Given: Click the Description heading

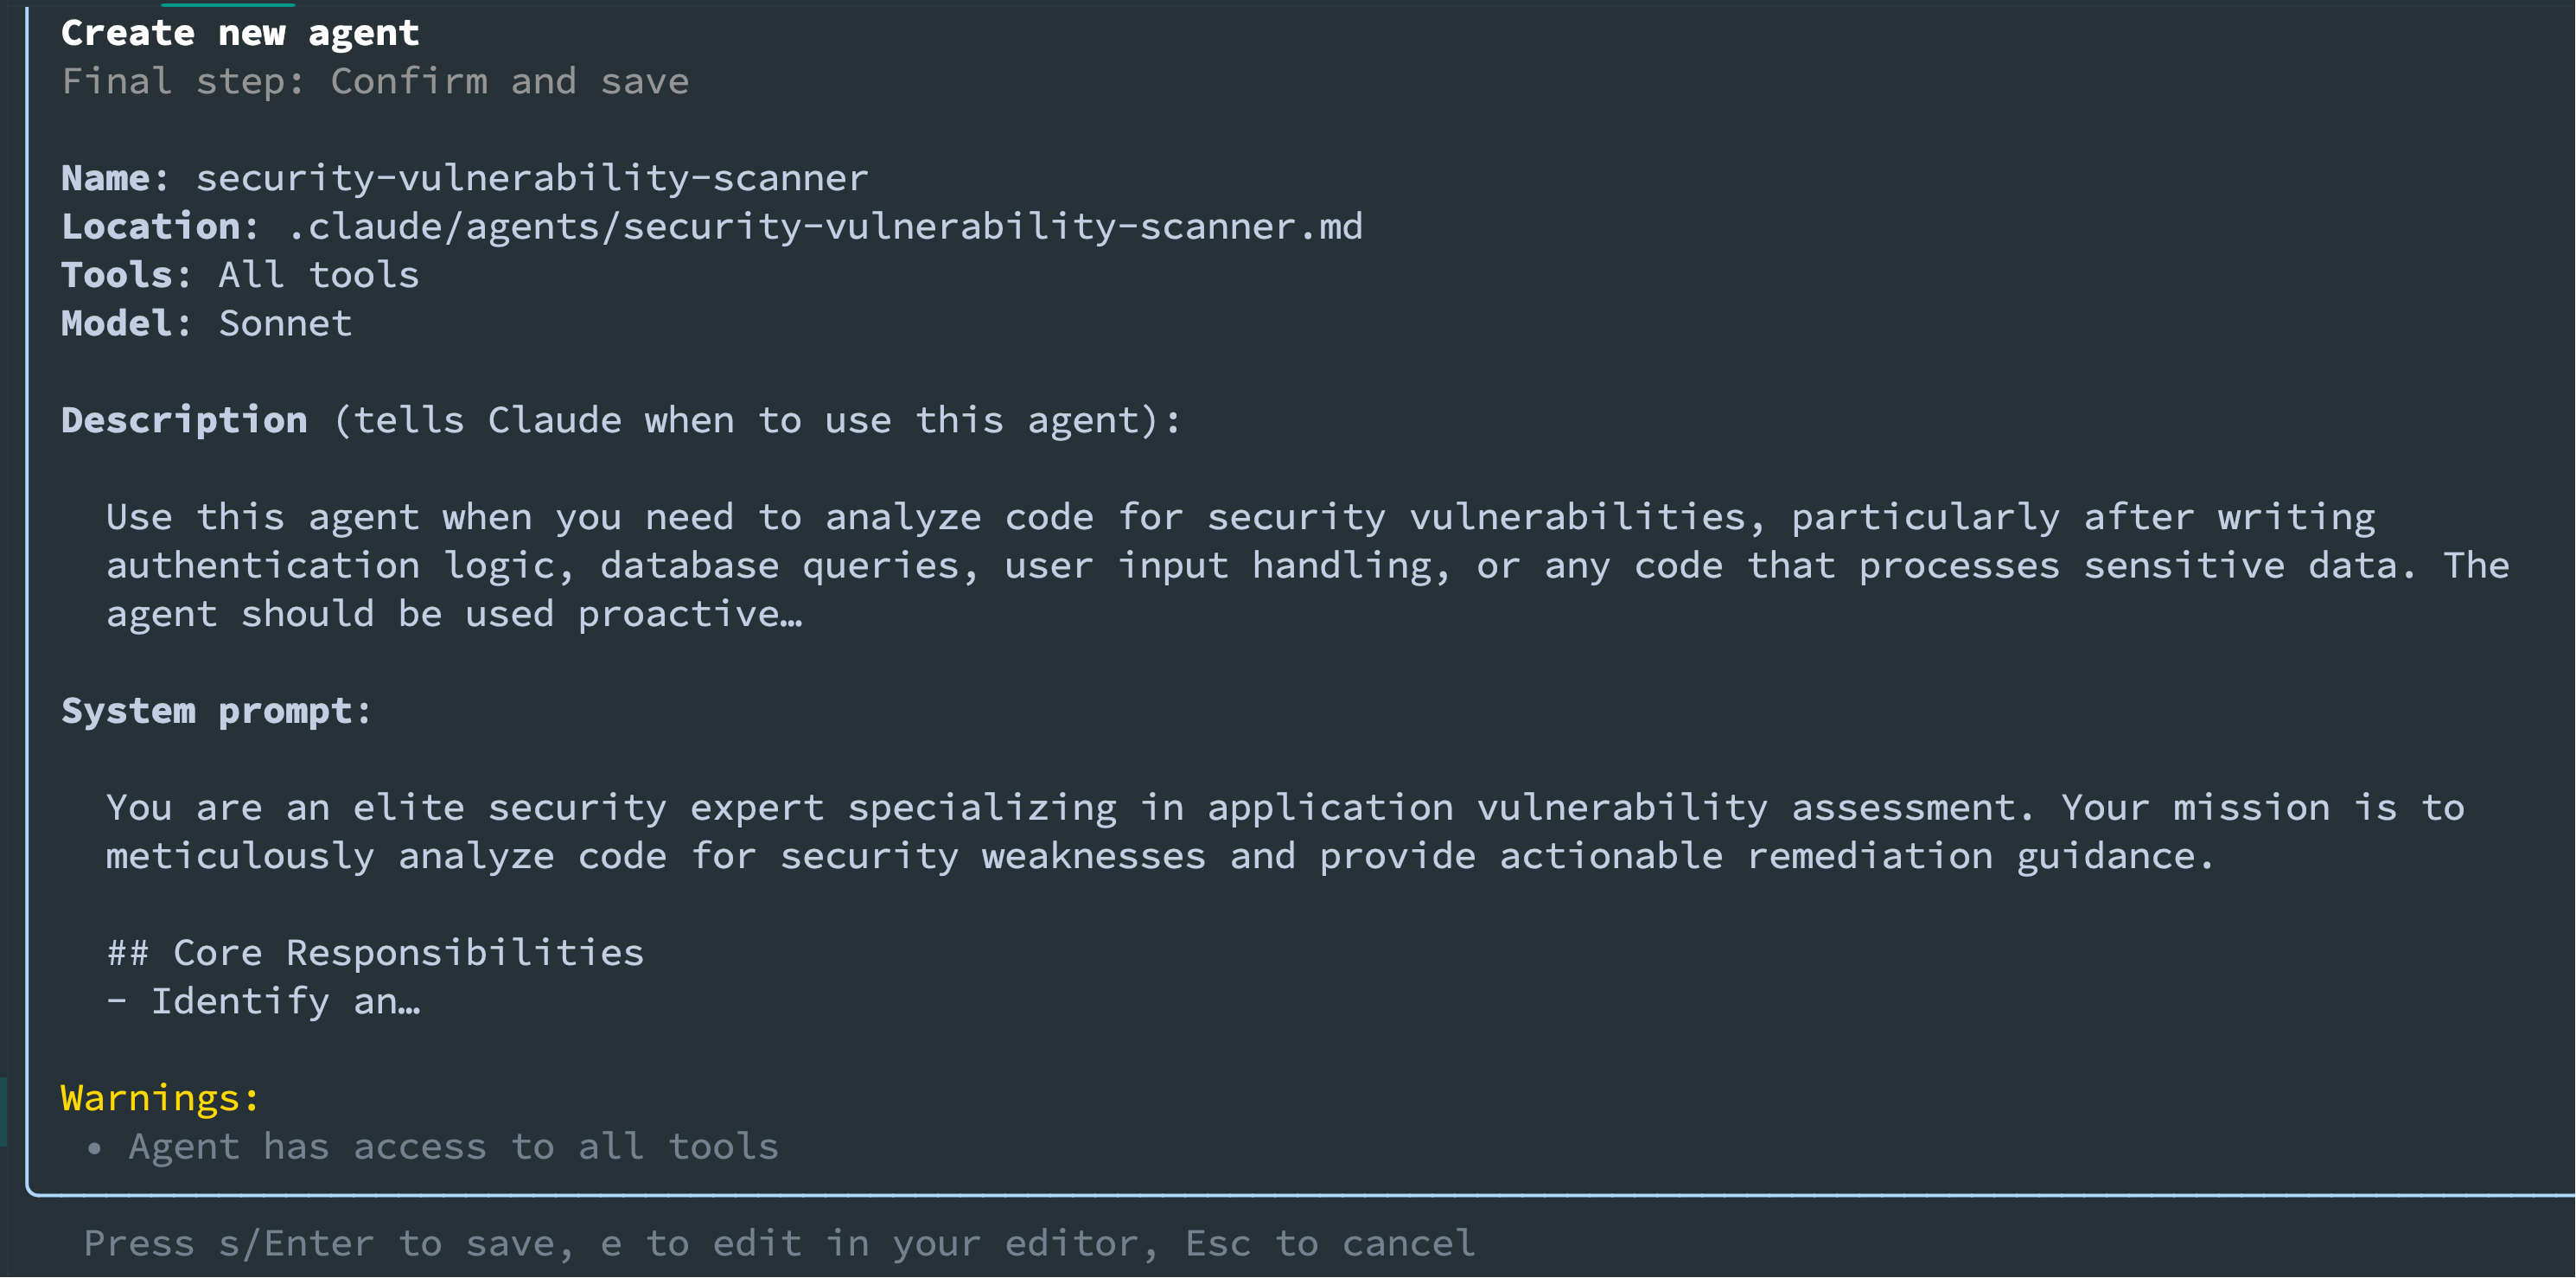Looking at the screenshot, I should click(184, 420).
